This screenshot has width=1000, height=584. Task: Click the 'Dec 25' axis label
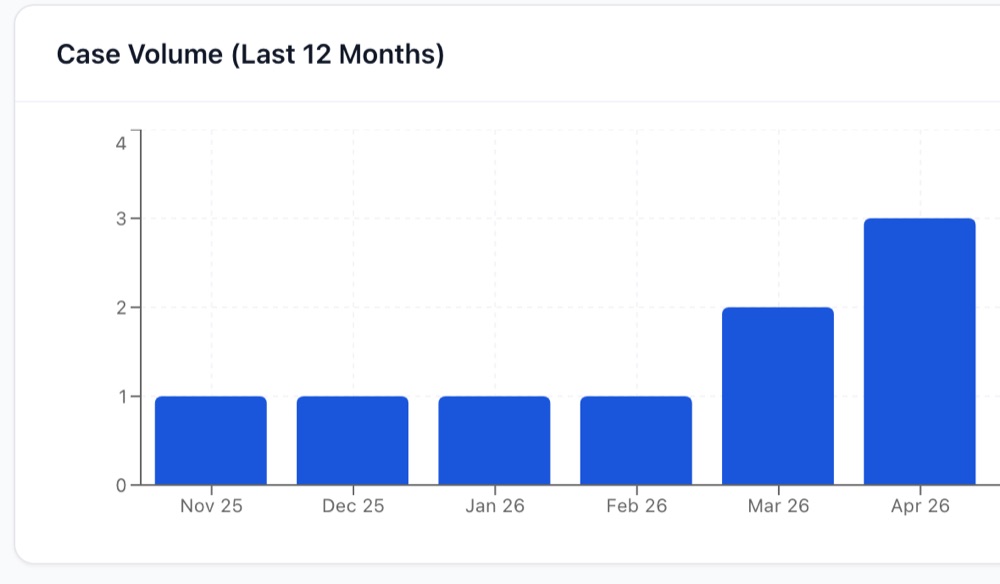click(x=353, y=506)
